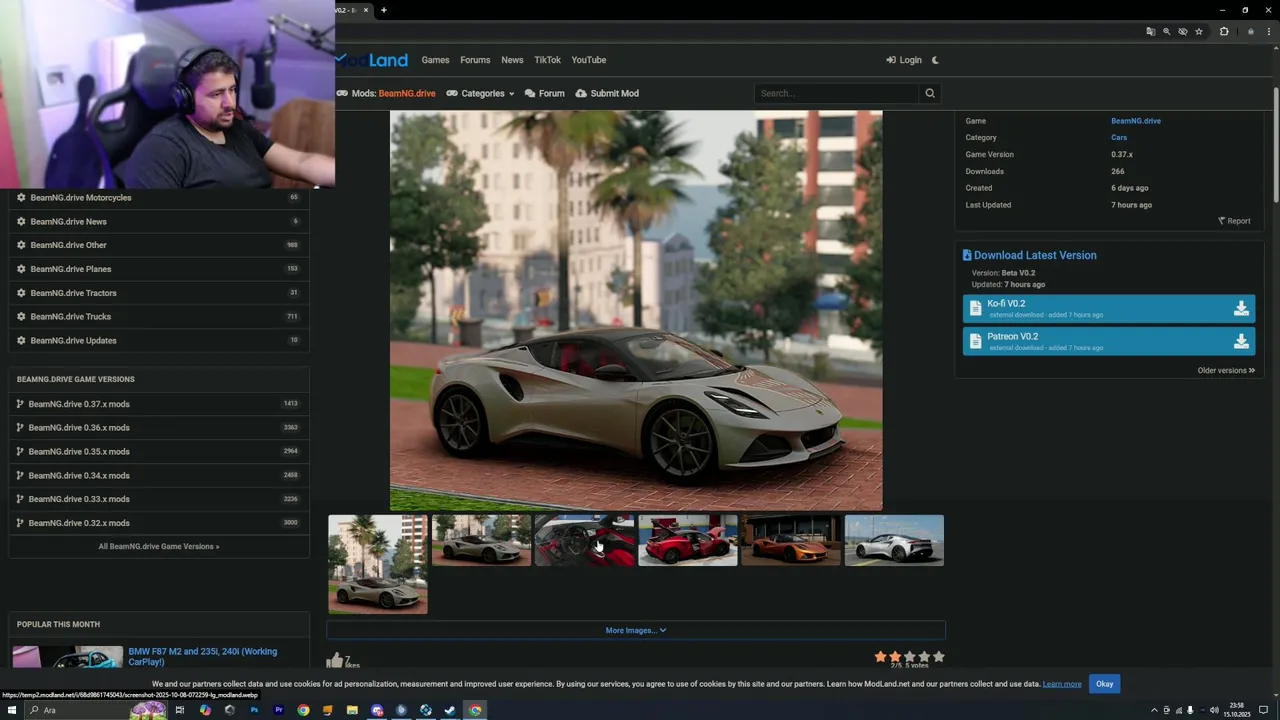Click Learn more in cookie notice
The height and width of the screenshot is (720, 1280).
pos(1062,684)
